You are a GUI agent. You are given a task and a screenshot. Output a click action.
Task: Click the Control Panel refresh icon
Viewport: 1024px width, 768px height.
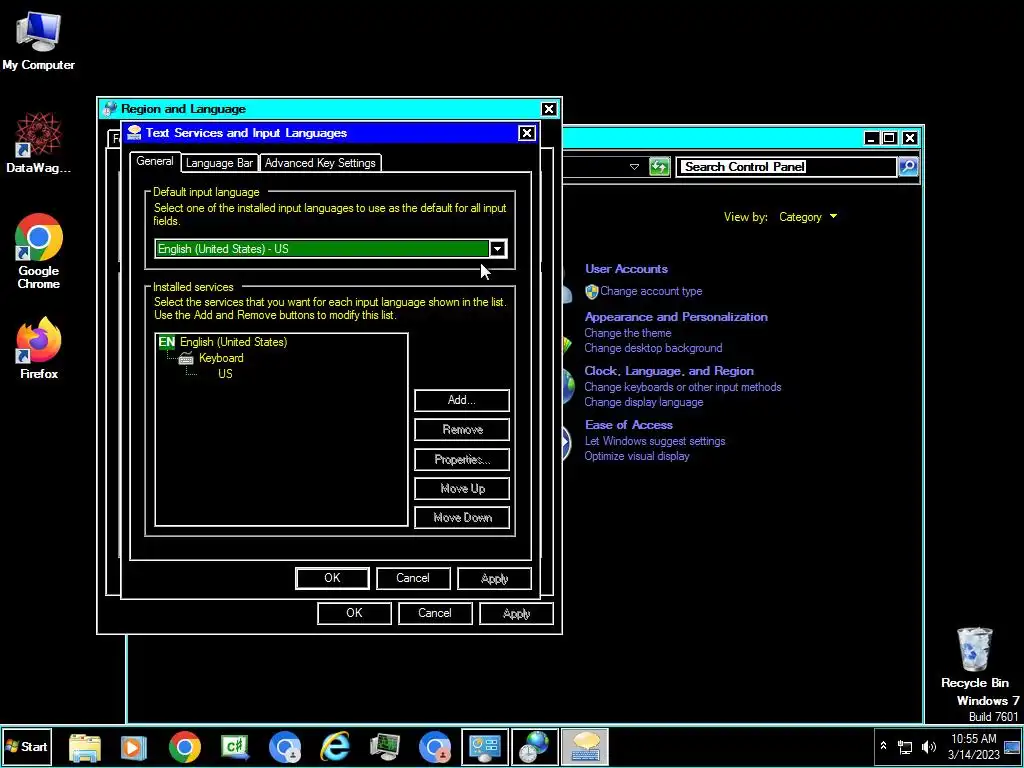(x=660, y=167)
